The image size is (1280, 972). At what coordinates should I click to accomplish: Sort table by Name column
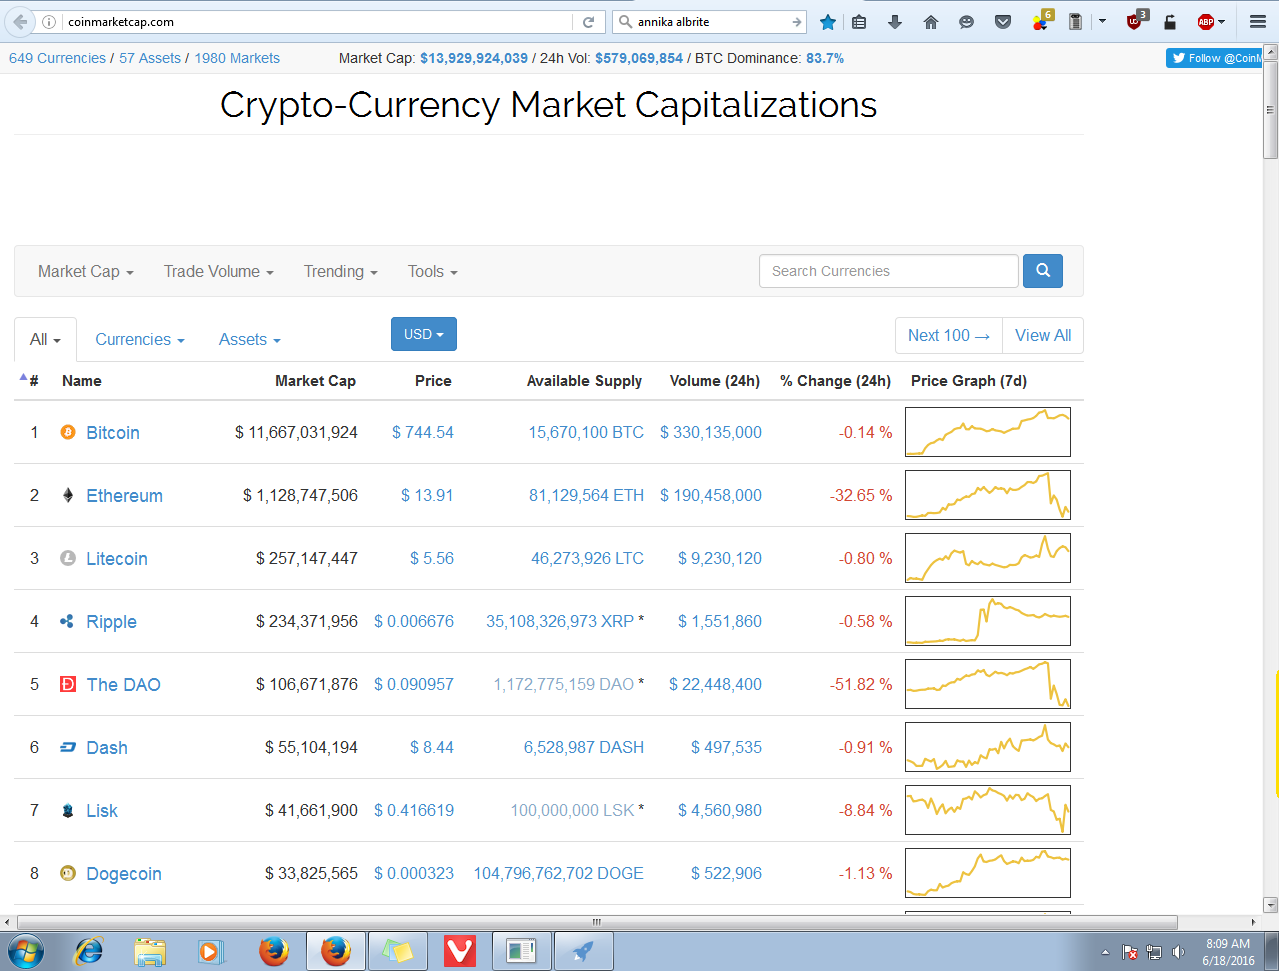pos(82,381)
